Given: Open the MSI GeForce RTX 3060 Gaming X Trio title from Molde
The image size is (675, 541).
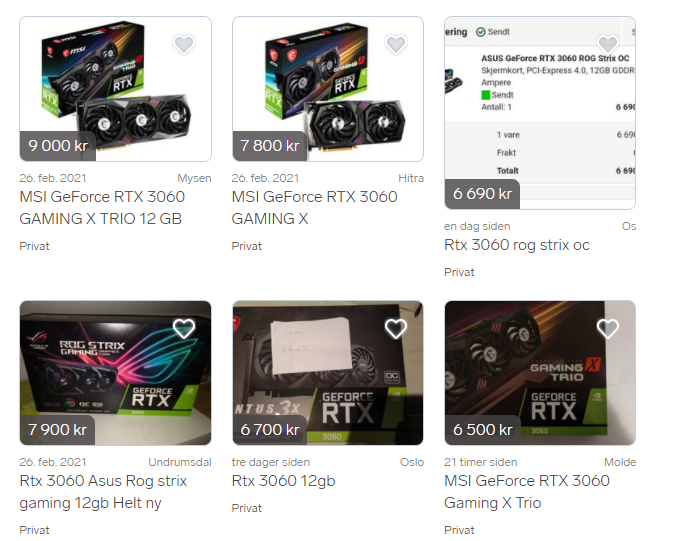Looking at the screenshot, I should (527, 492).
